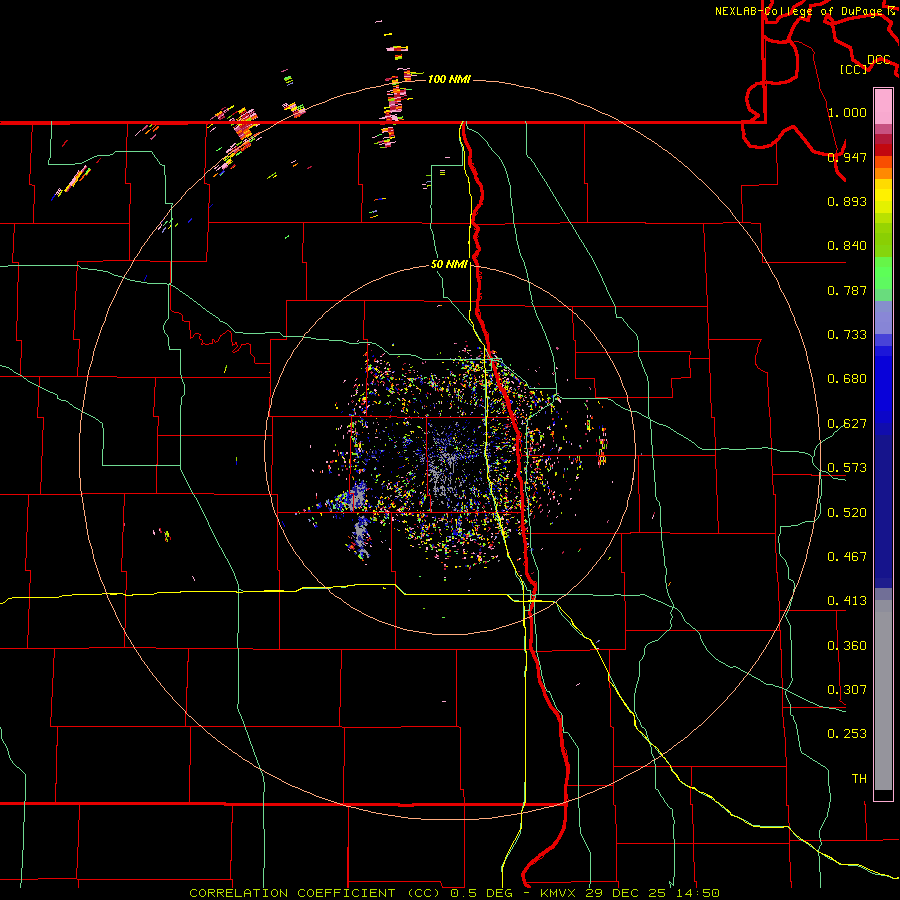Click the TH threshold legend label

coord(859,779)
